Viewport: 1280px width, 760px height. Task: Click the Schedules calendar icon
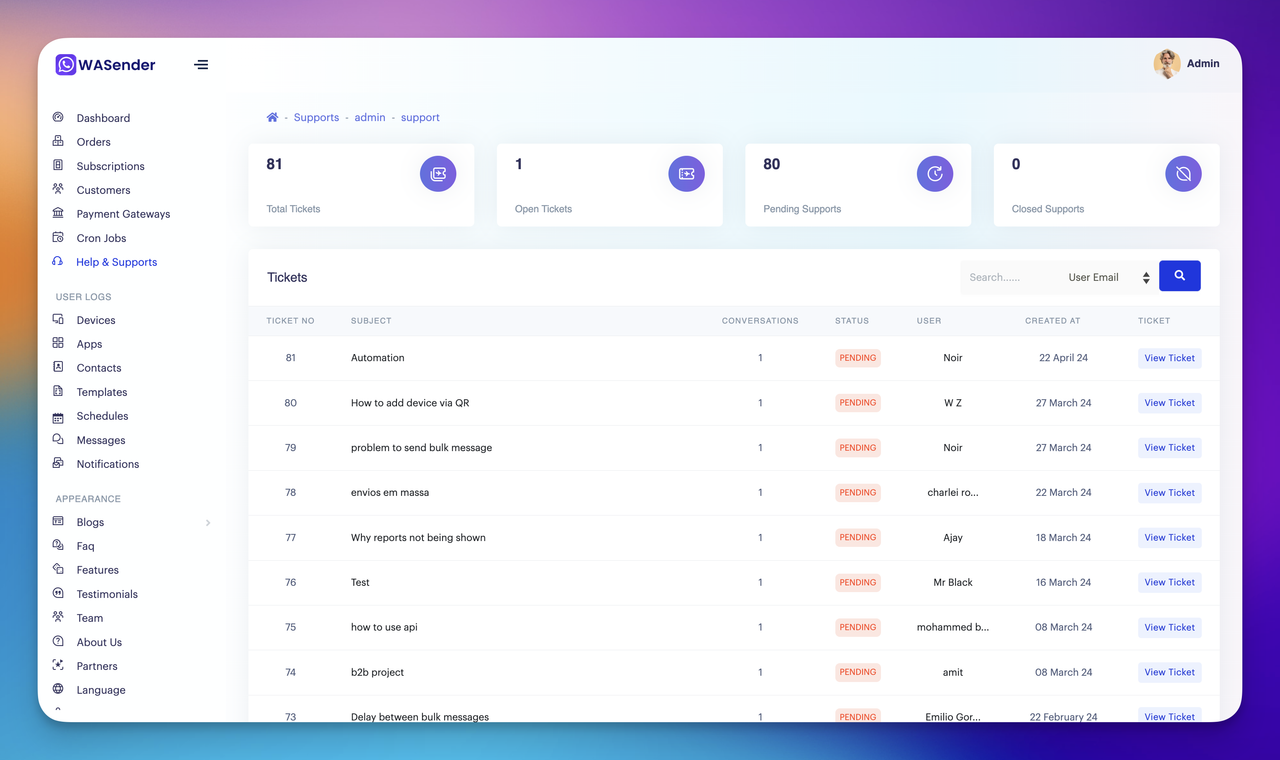58,416
